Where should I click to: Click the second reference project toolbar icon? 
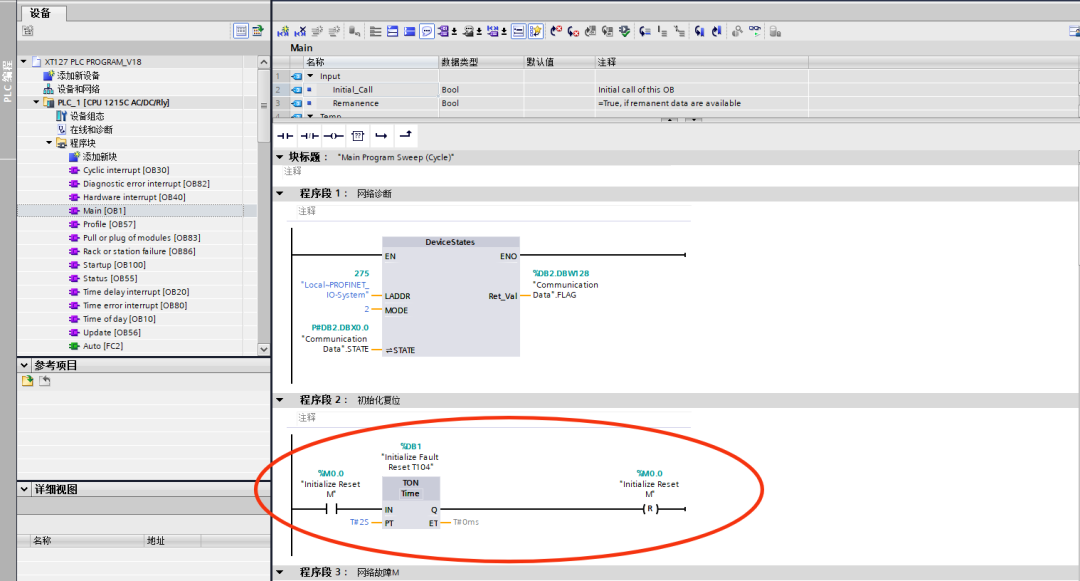45,381
